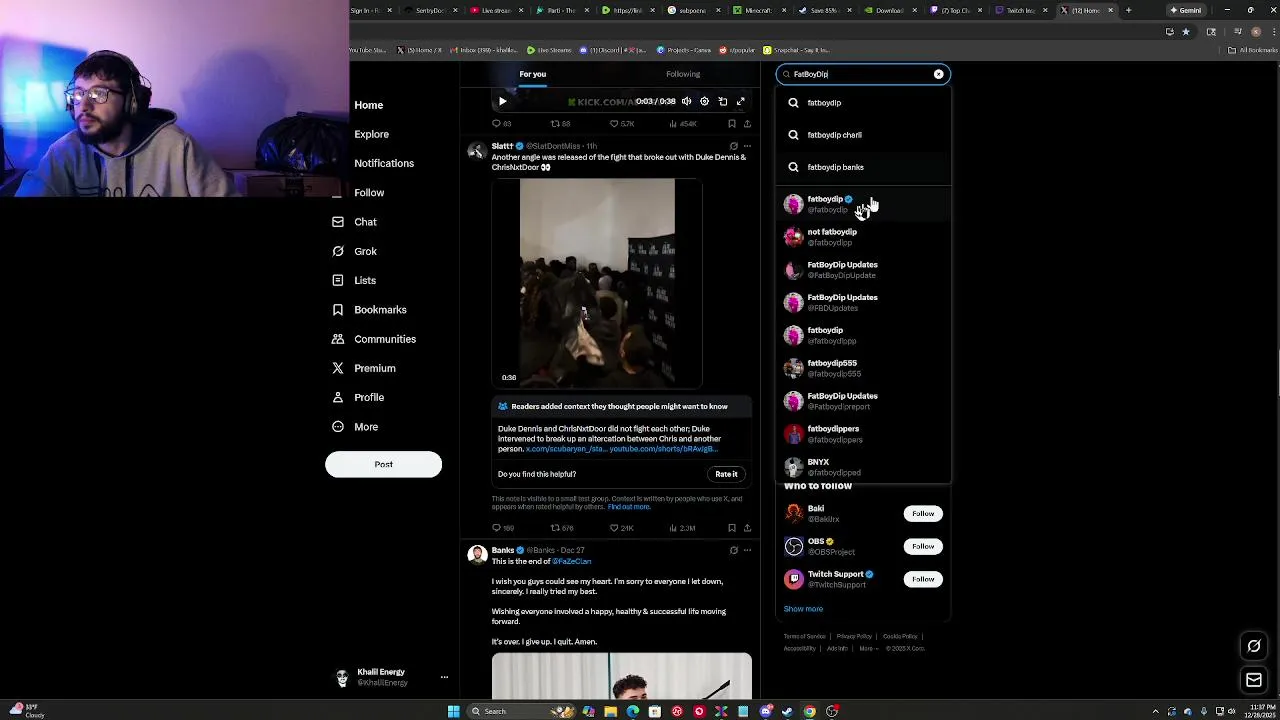The width and height of the screenshot is (1280, 720).
Task: Select the 'fatboydip' search suggestion
Action: coord(863,103)
